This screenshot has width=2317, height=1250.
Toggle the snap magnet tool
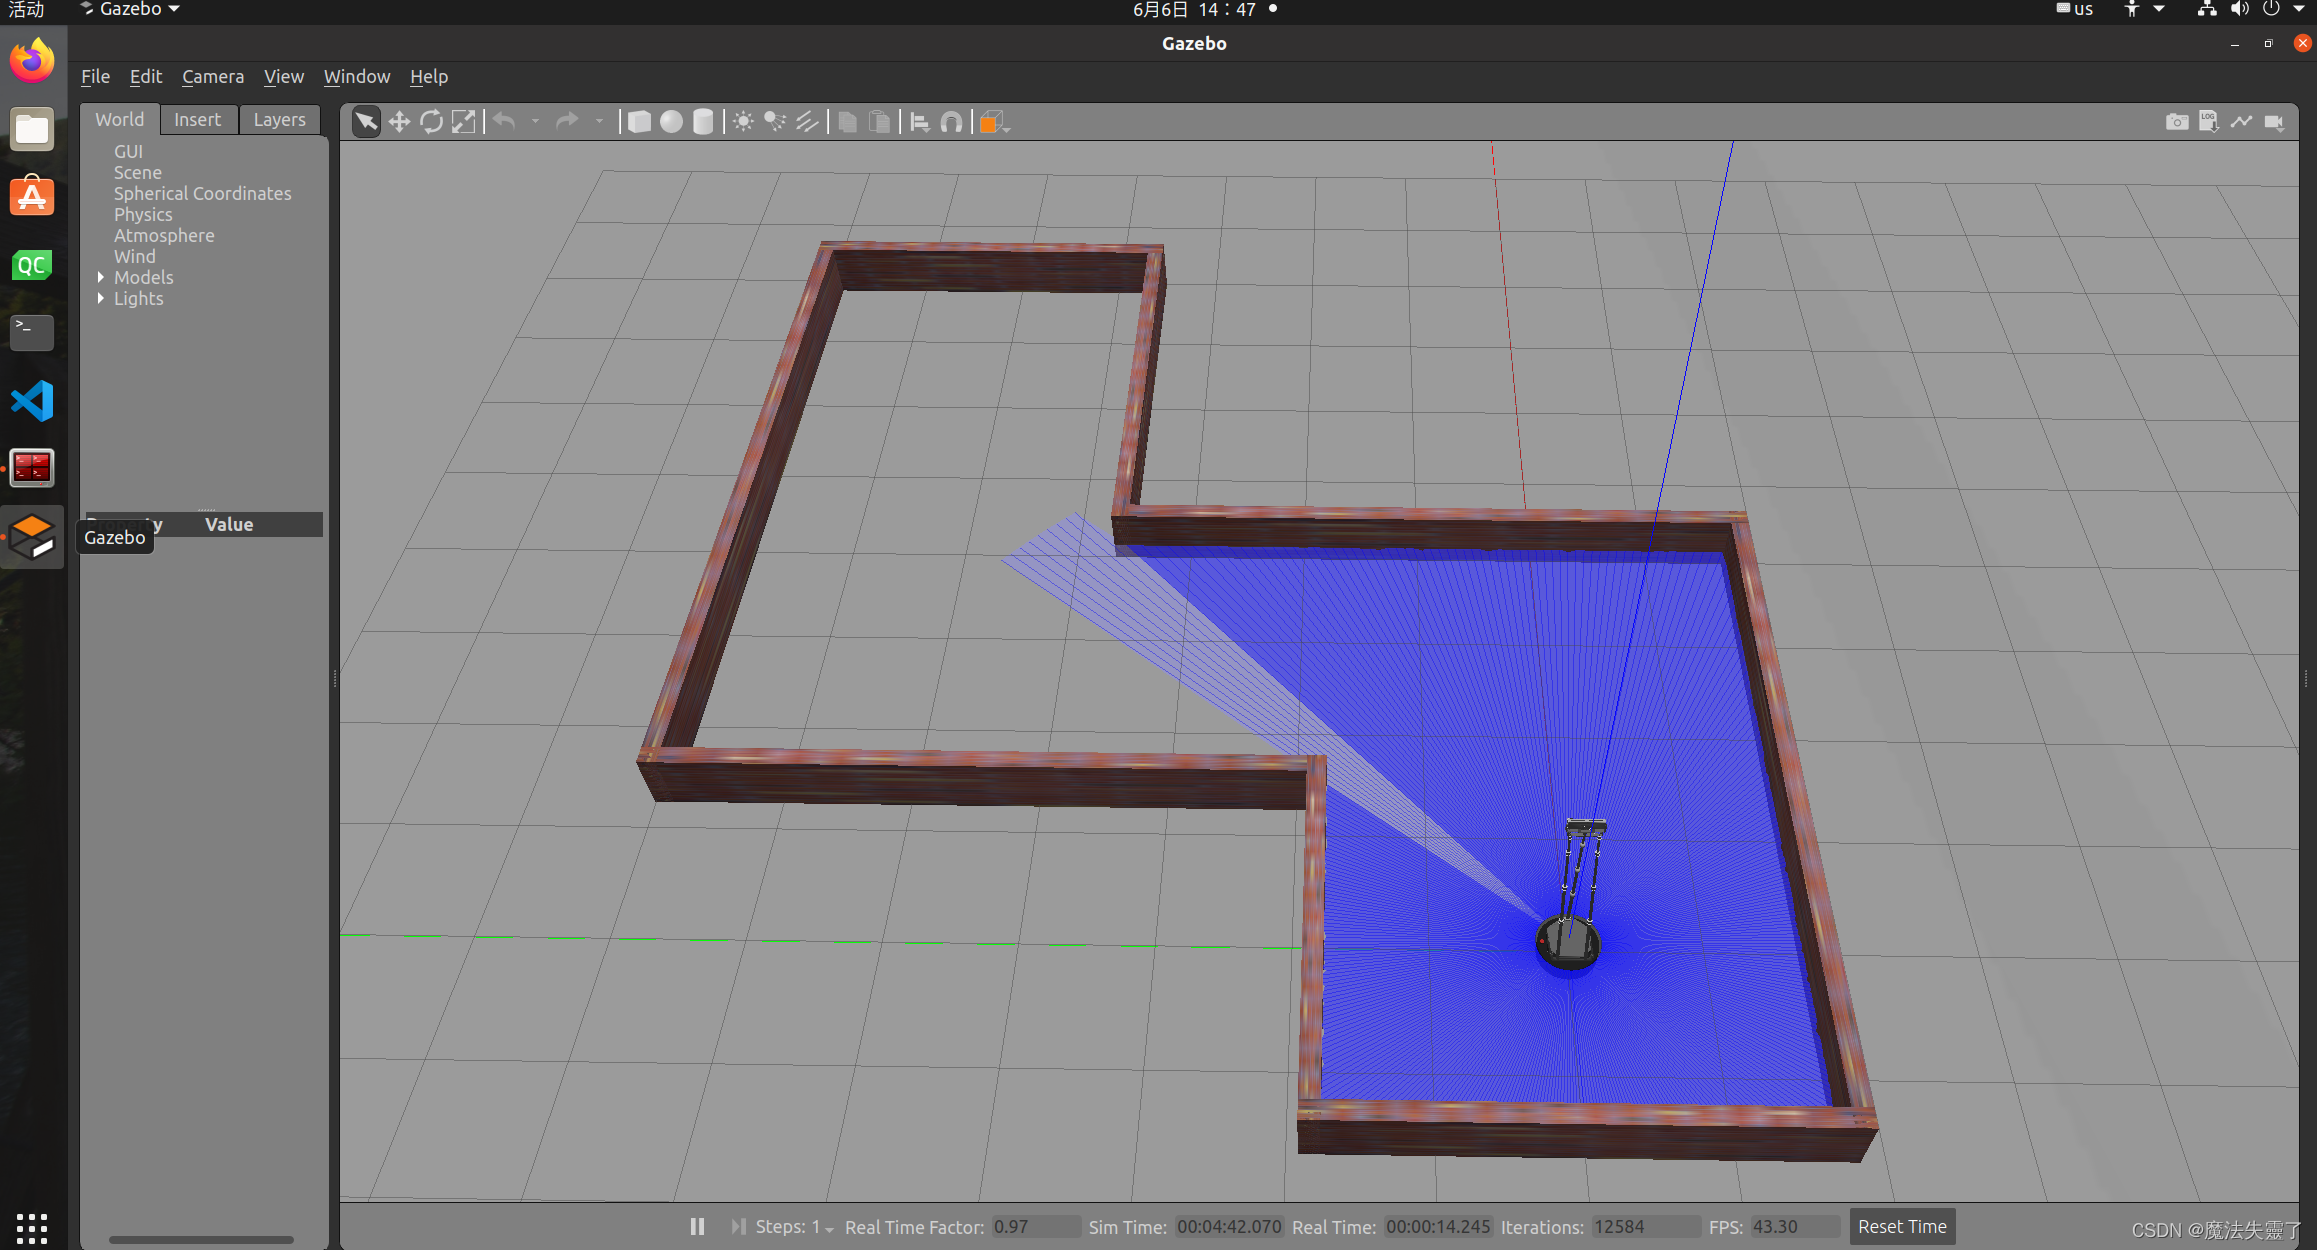pyautogui.click(x=951, y=122)
